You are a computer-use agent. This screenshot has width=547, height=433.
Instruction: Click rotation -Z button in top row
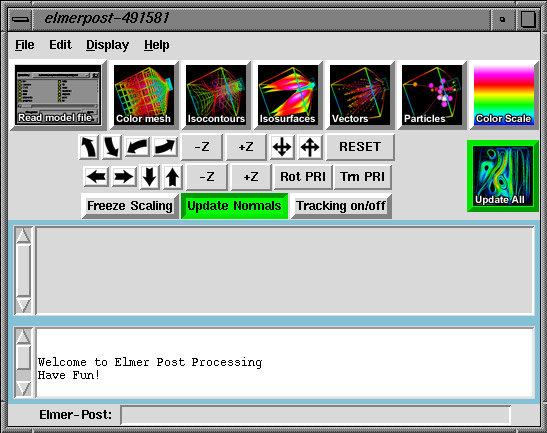point(202,147)
